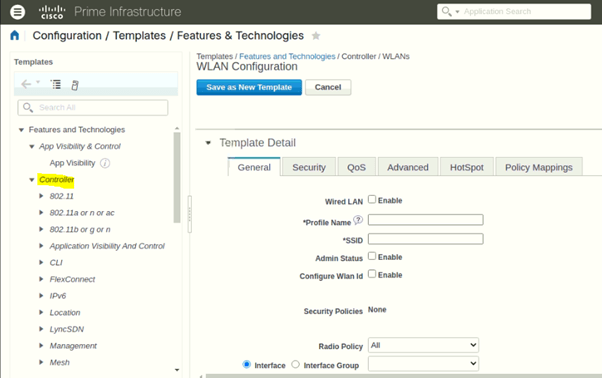Select the Controller folder label

(x=56, y=180)
